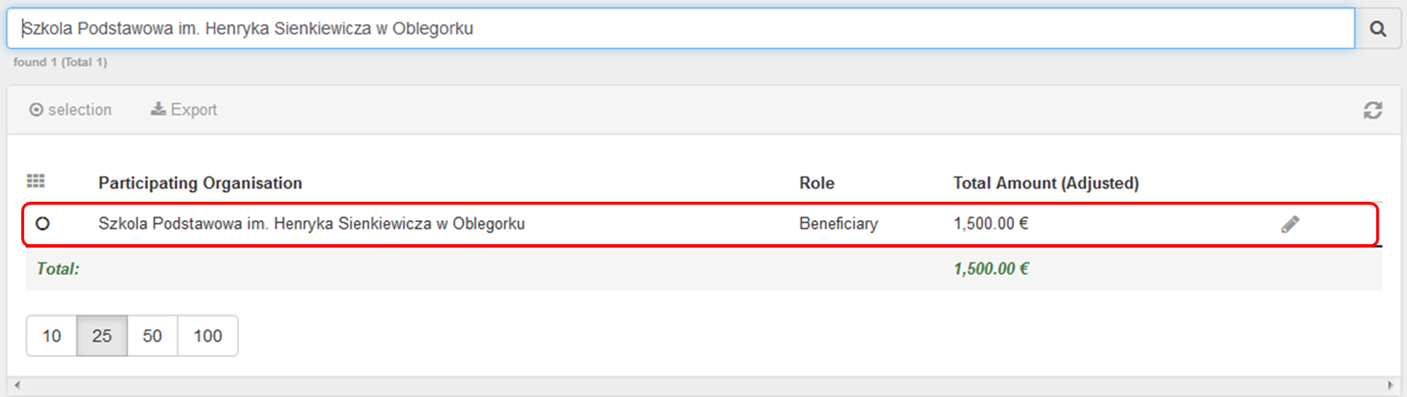This screenshot has height=397, width=1407.
Task: Set page size to 25
Action: (x=102, y=336)
